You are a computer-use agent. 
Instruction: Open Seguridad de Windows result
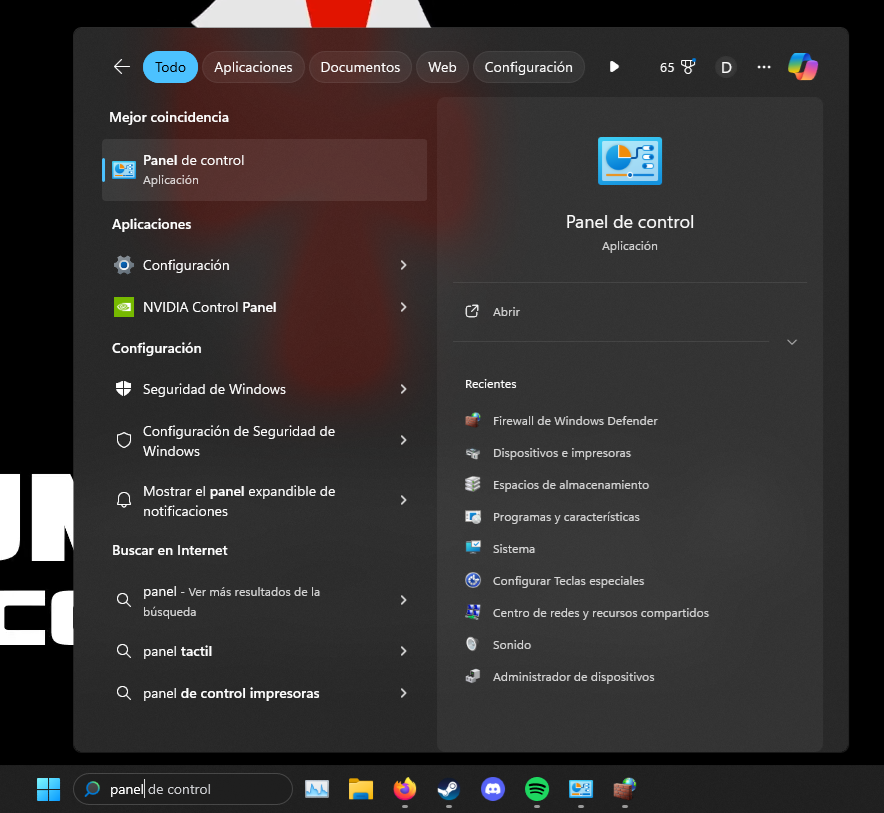click(264, 389)
